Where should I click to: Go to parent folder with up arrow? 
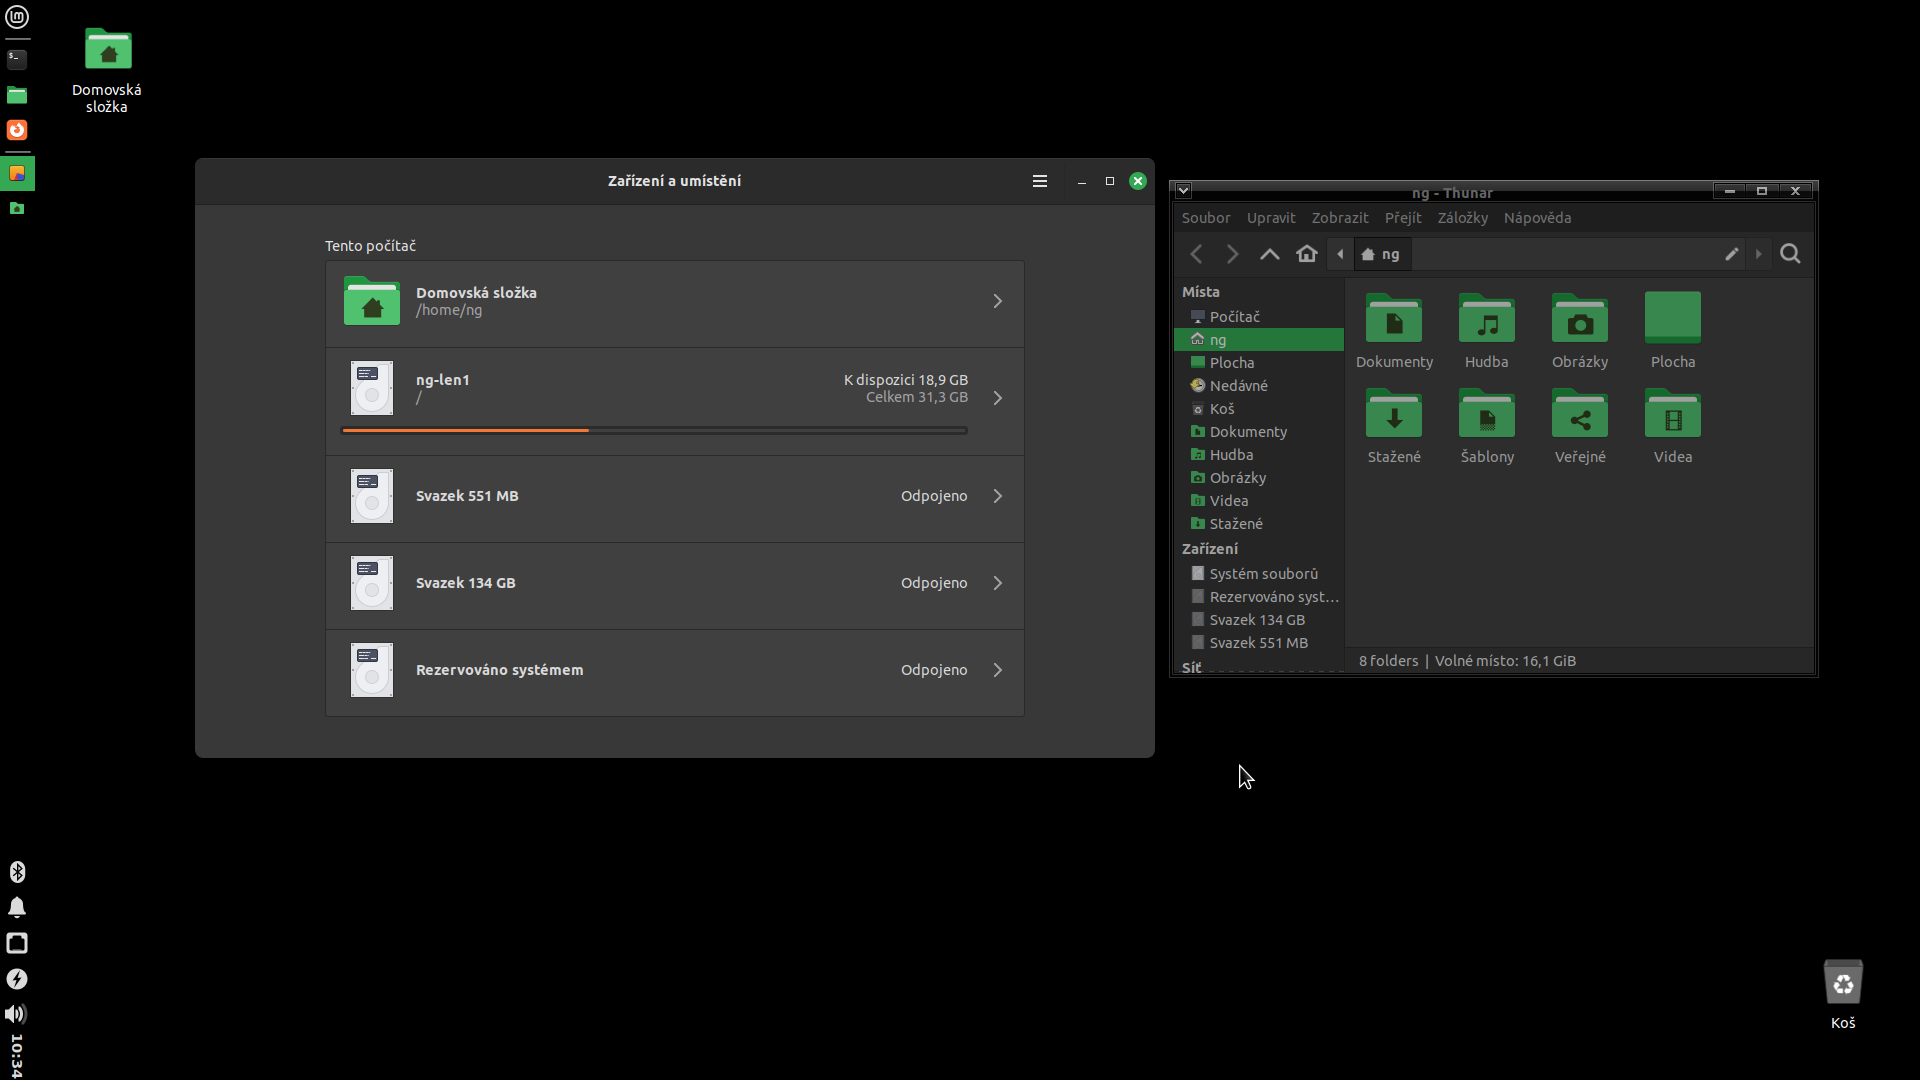(1269, 254)
